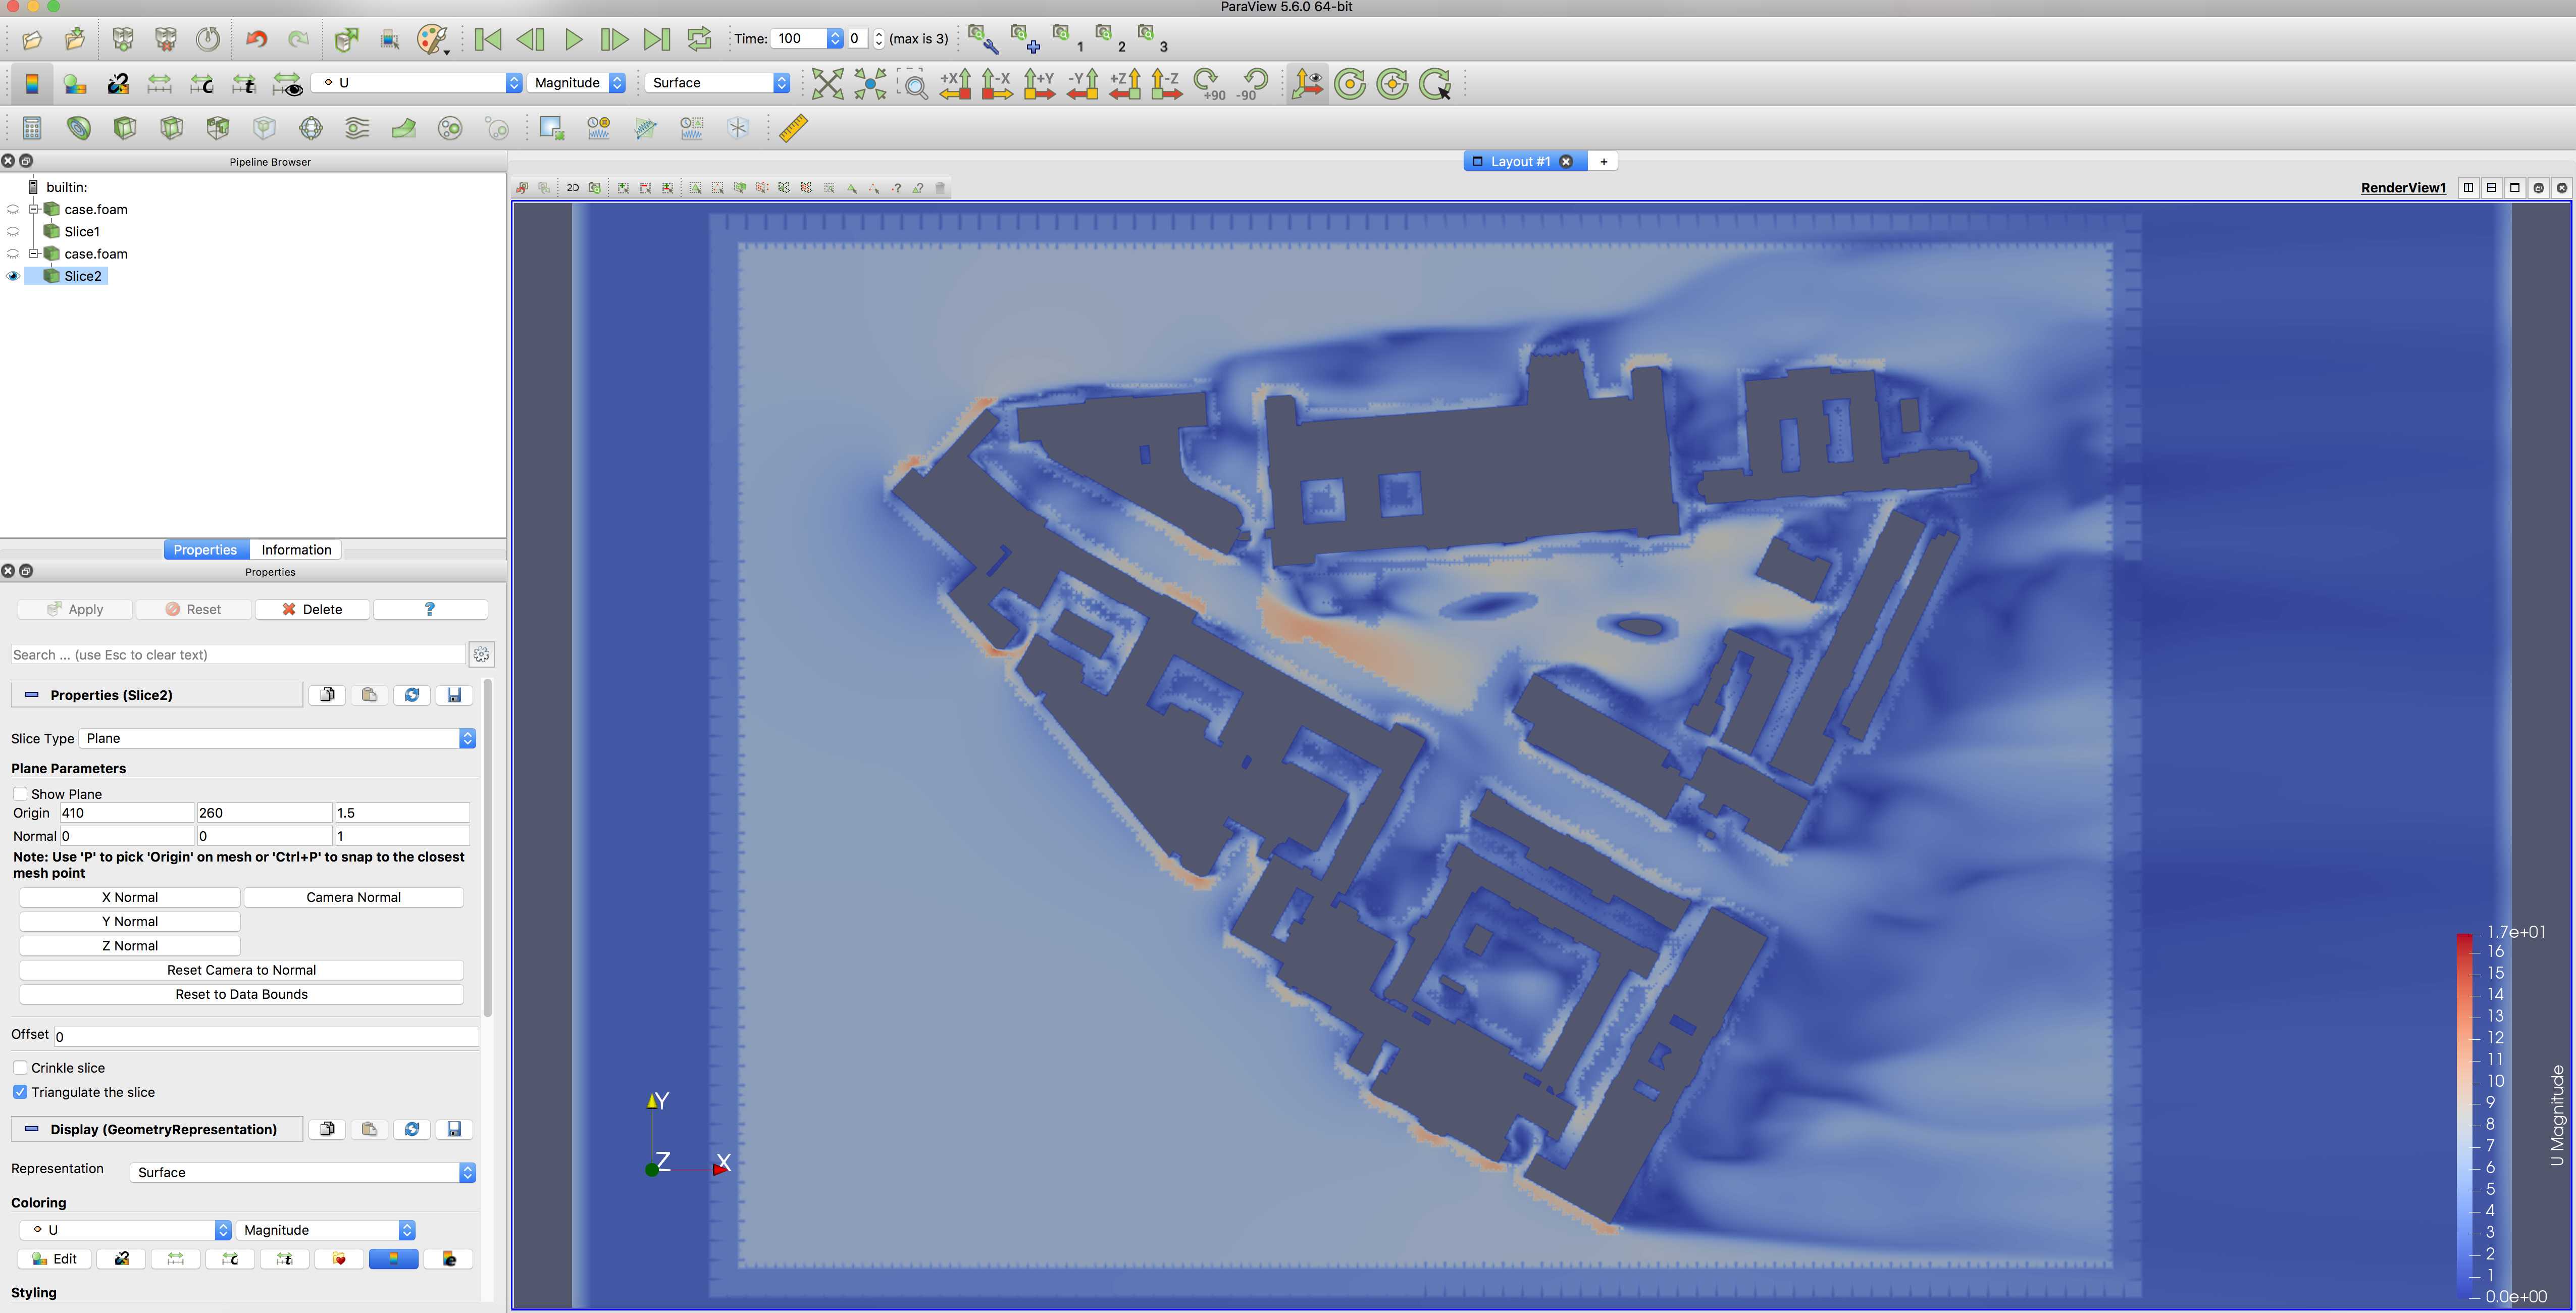This screenshot has height=1313, width=2576.
Task: Click the Delete button
Action: (312, 609)
